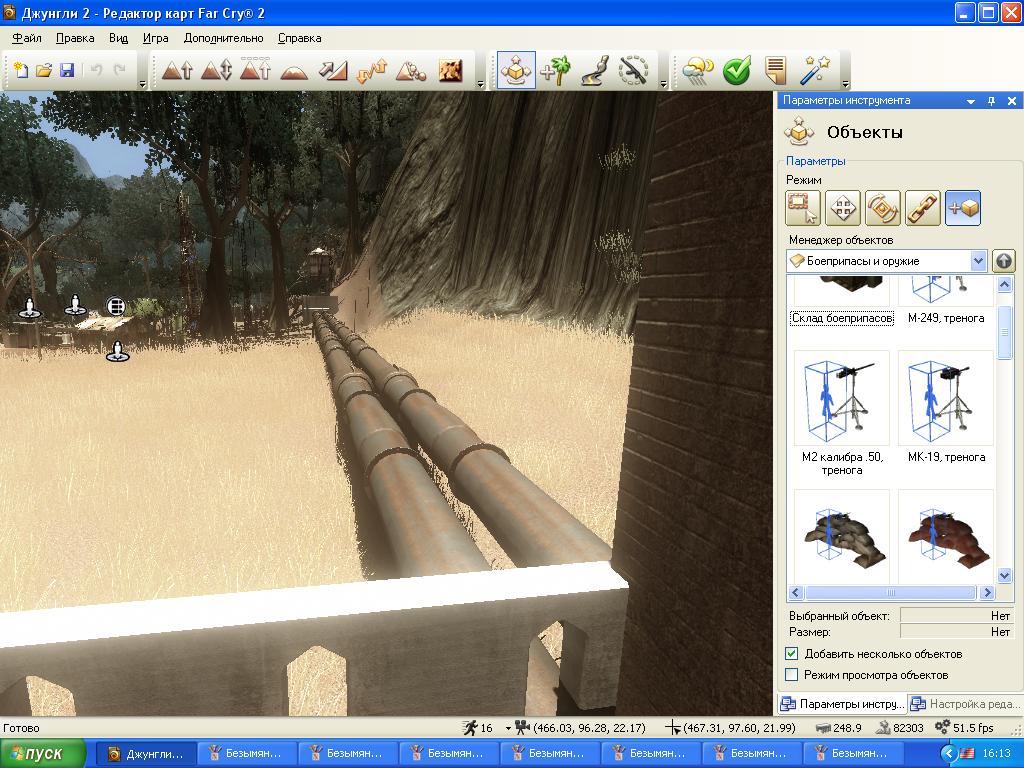The width and height of the screenshot is (1024, 768).
Task: Enable 'Режим просмотра объектов' checkbox
Action: [x=792, y=675]
